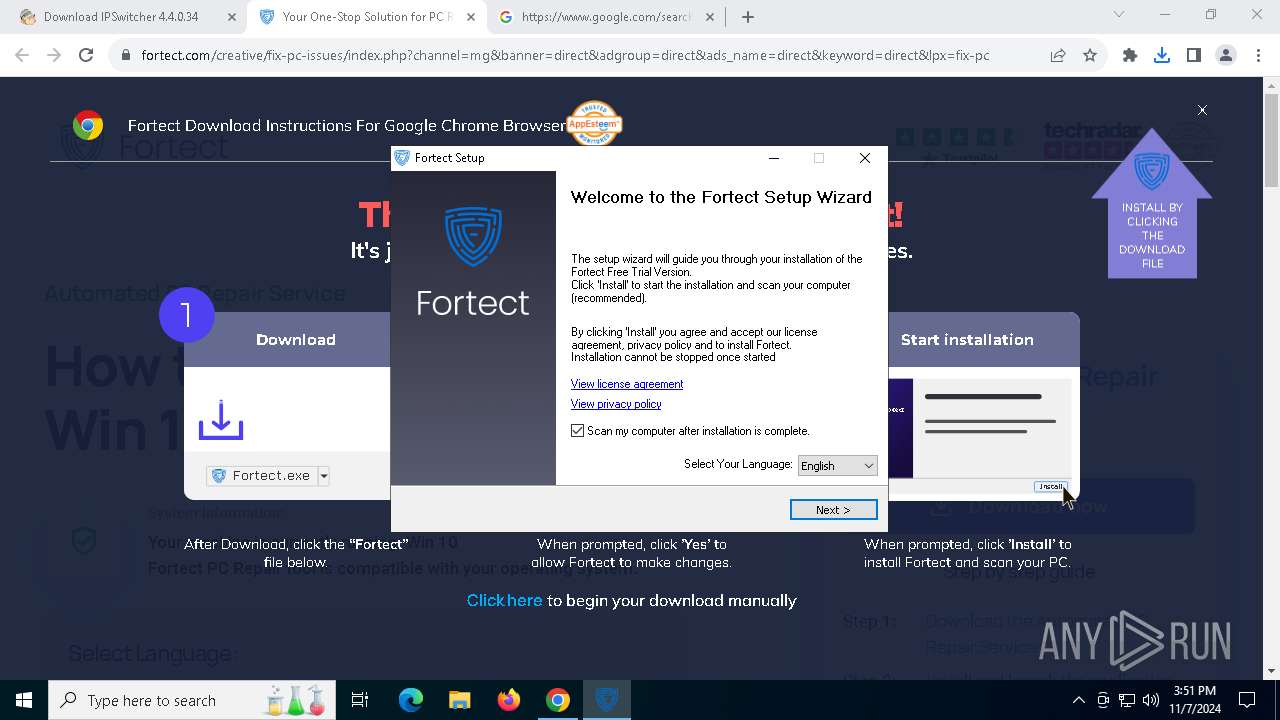Open Chrome profile avatar icon
1280x720 pixels.
click(x=1226, y=56)
